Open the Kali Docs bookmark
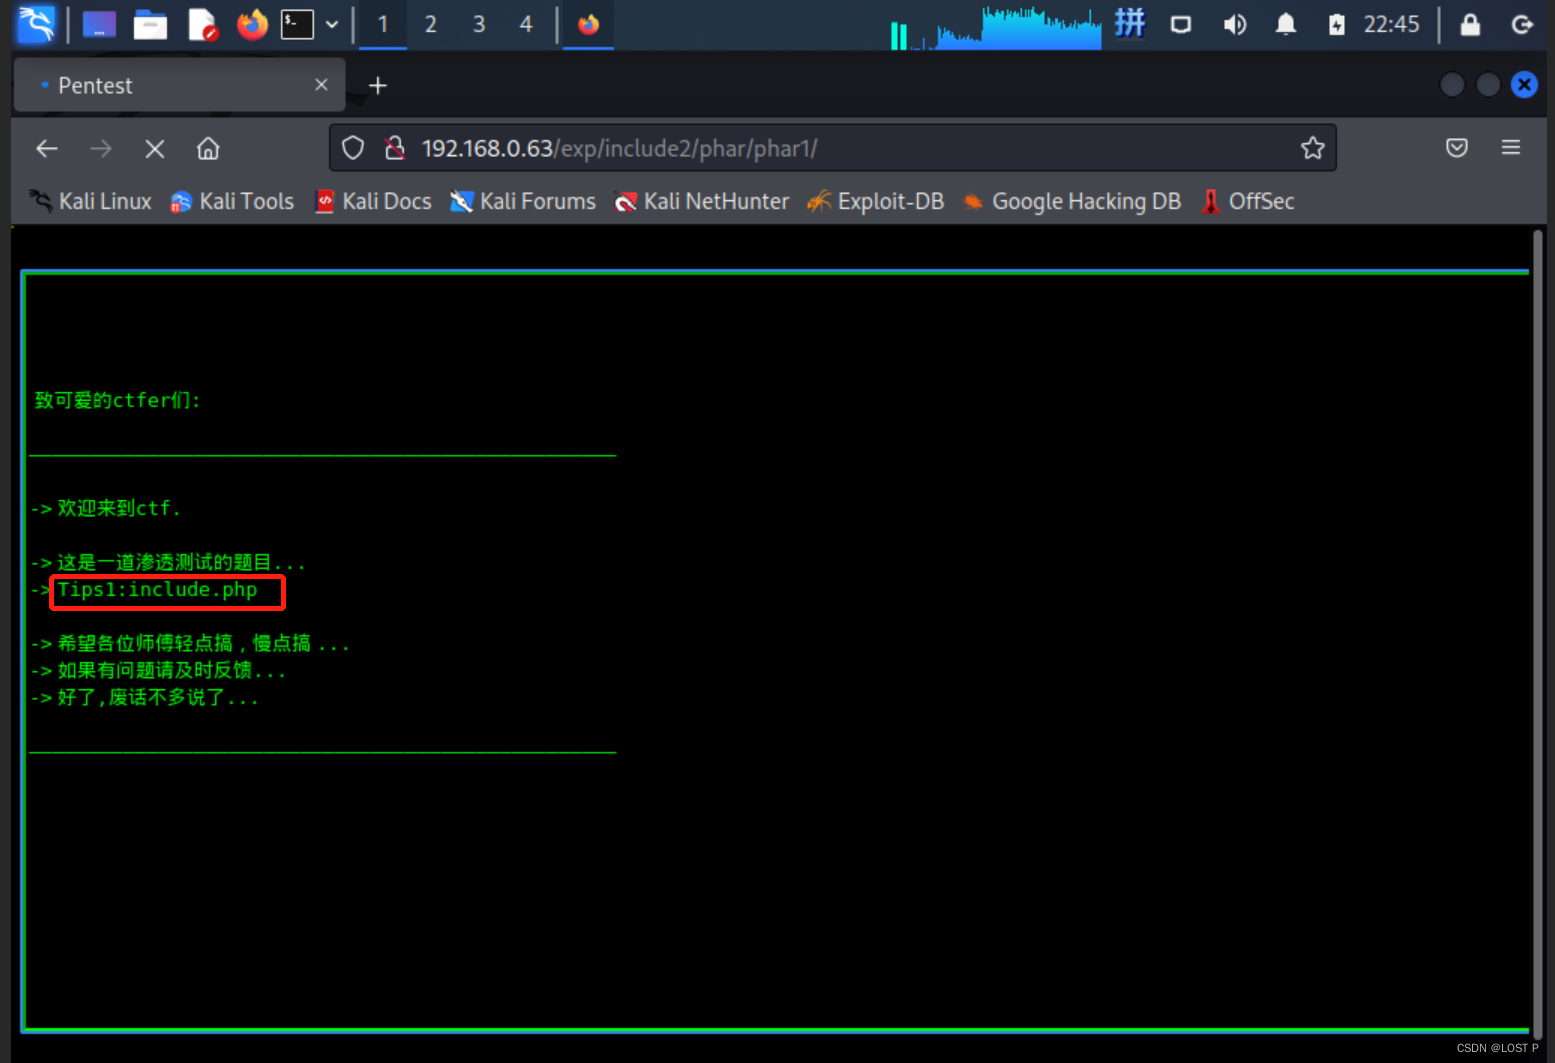Image resolution: width=1555 pixels, height=1063 pixels. tap(374, 201)
